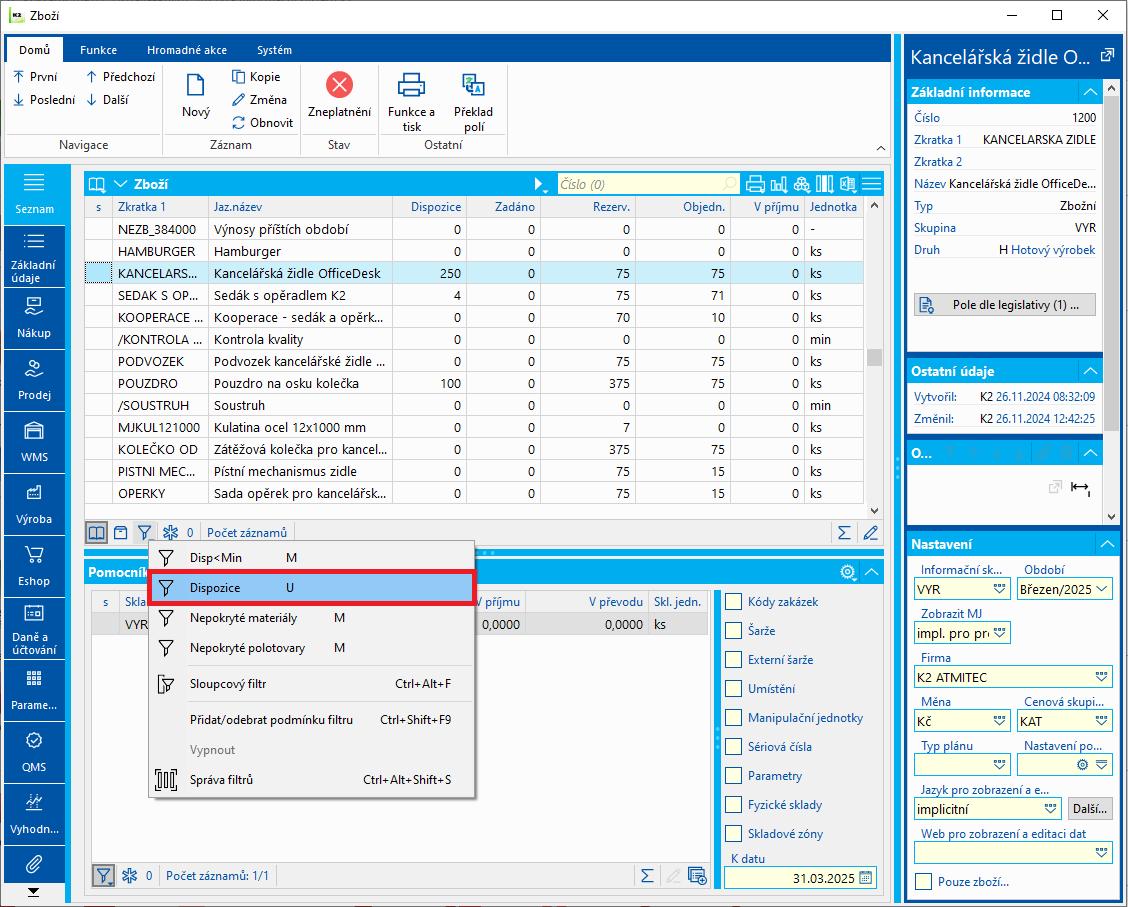
Task: Open Funkce a tisk printer icon
Action: tap(411, 85)
